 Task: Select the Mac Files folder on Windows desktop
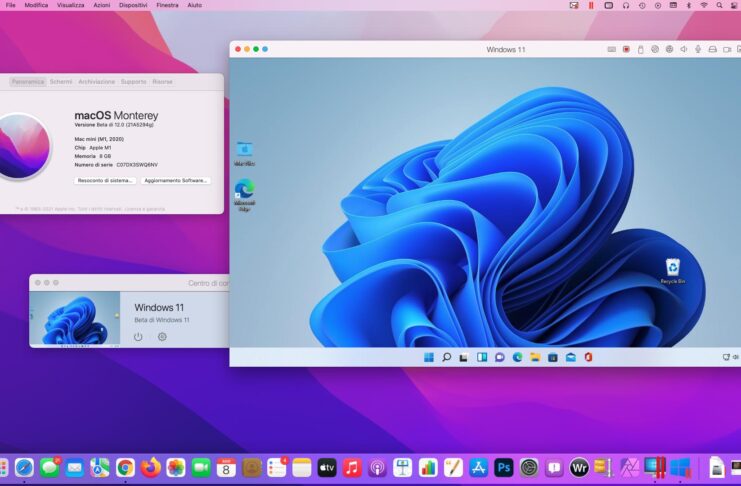point(244,153)
